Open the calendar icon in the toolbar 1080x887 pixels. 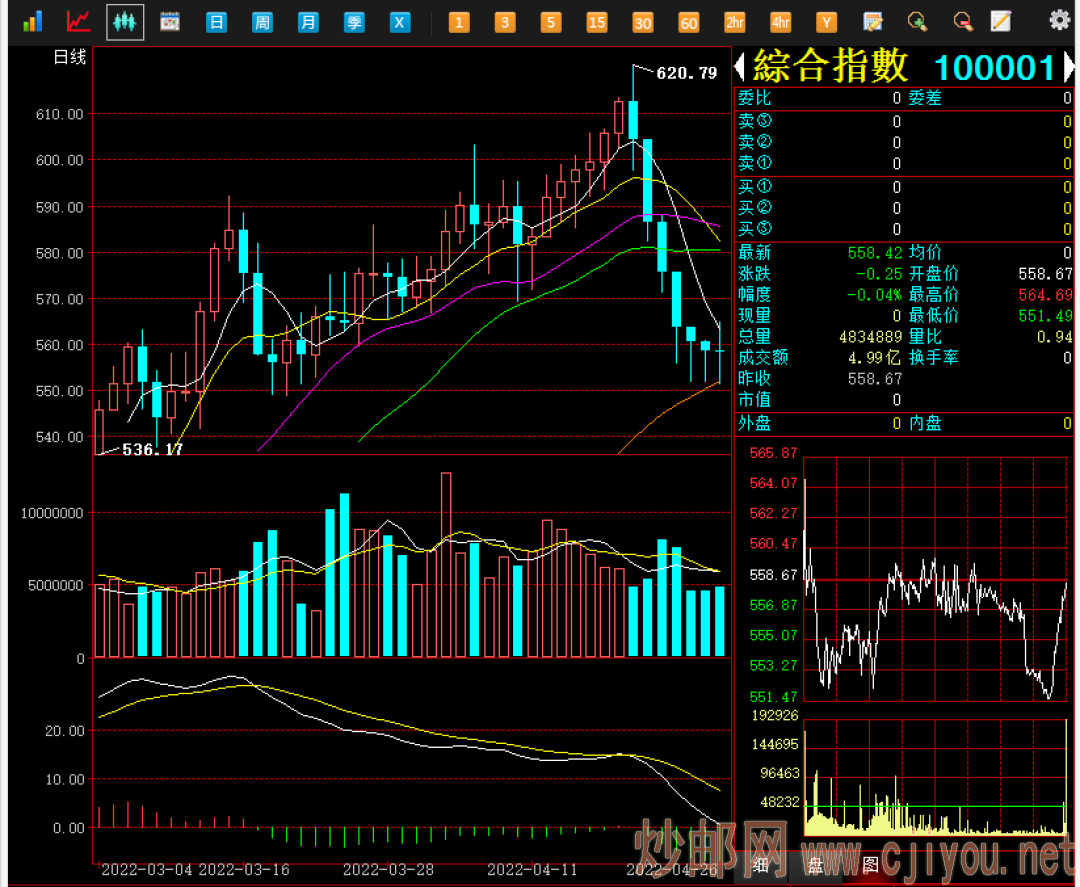coord(170,21)
